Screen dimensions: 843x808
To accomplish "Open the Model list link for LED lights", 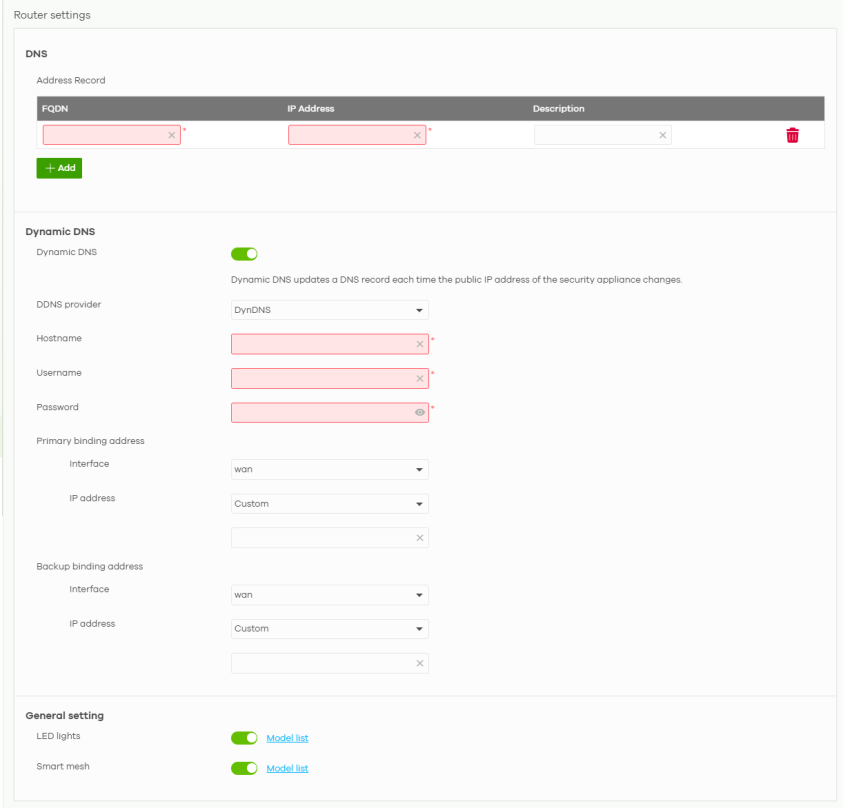I will pos(287,738).
